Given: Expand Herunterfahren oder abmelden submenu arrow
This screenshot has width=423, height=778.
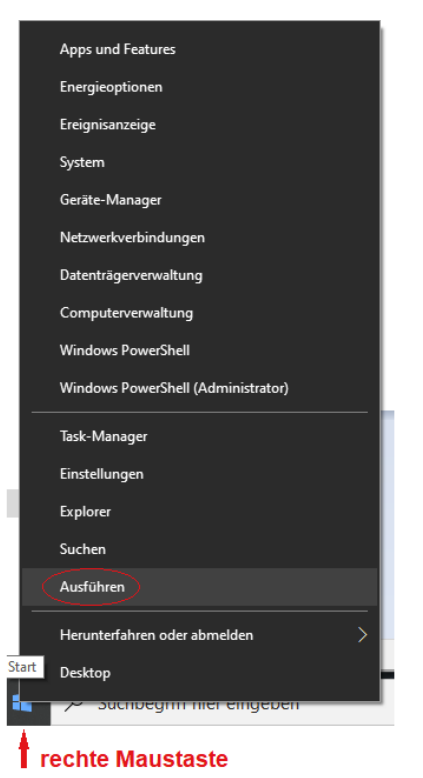Looking at the screenshot, I should [x=363, y=635].
